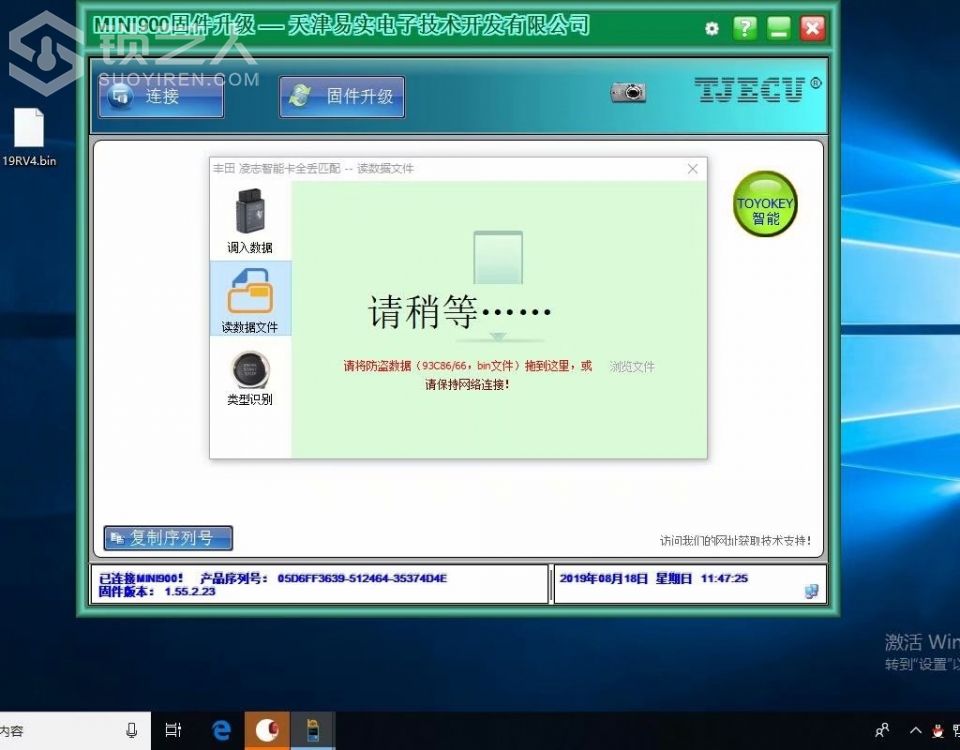This screenshot has width=960, height=750.
Task: Click the camera screenshot icon
Action: coord(628,92)
